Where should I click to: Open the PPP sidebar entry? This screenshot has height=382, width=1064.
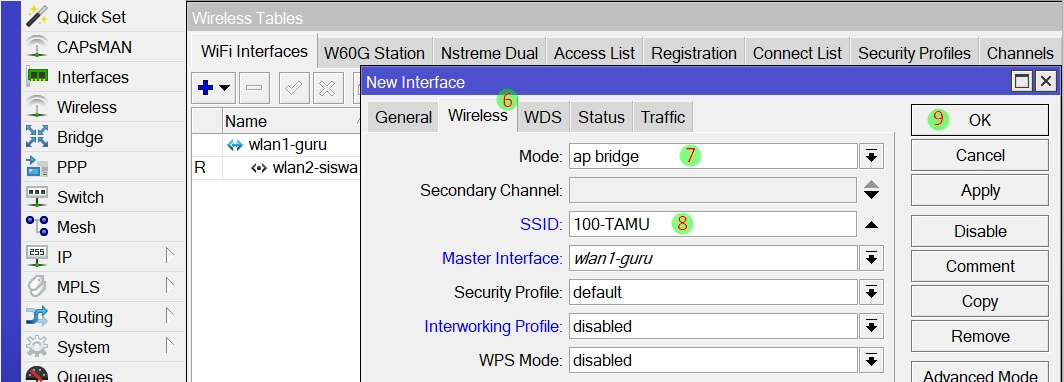104,167
